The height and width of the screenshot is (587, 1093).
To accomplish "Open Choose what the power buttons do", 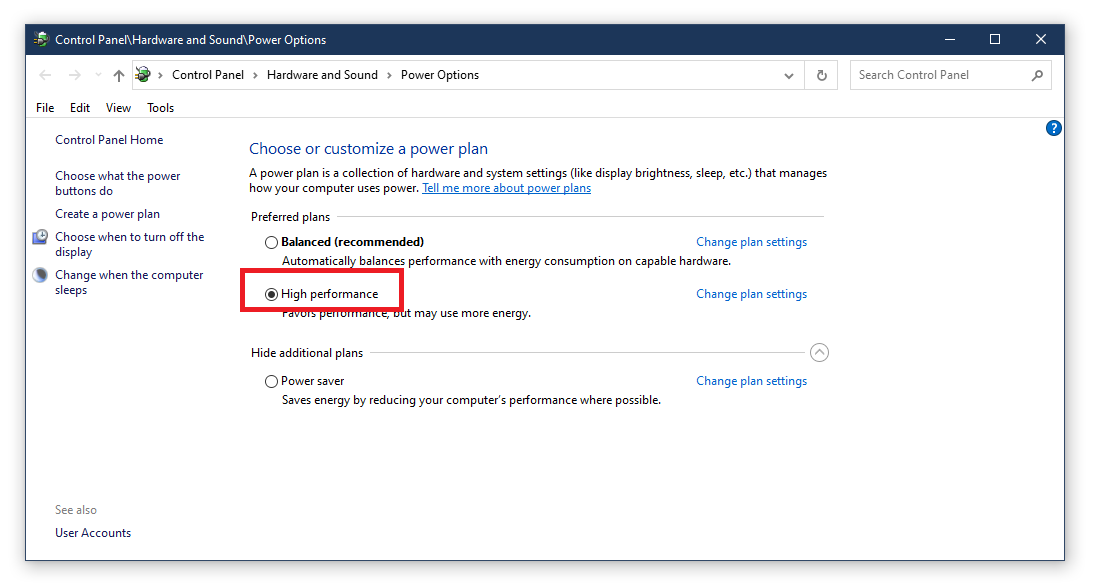I will [x=118, y=183].
